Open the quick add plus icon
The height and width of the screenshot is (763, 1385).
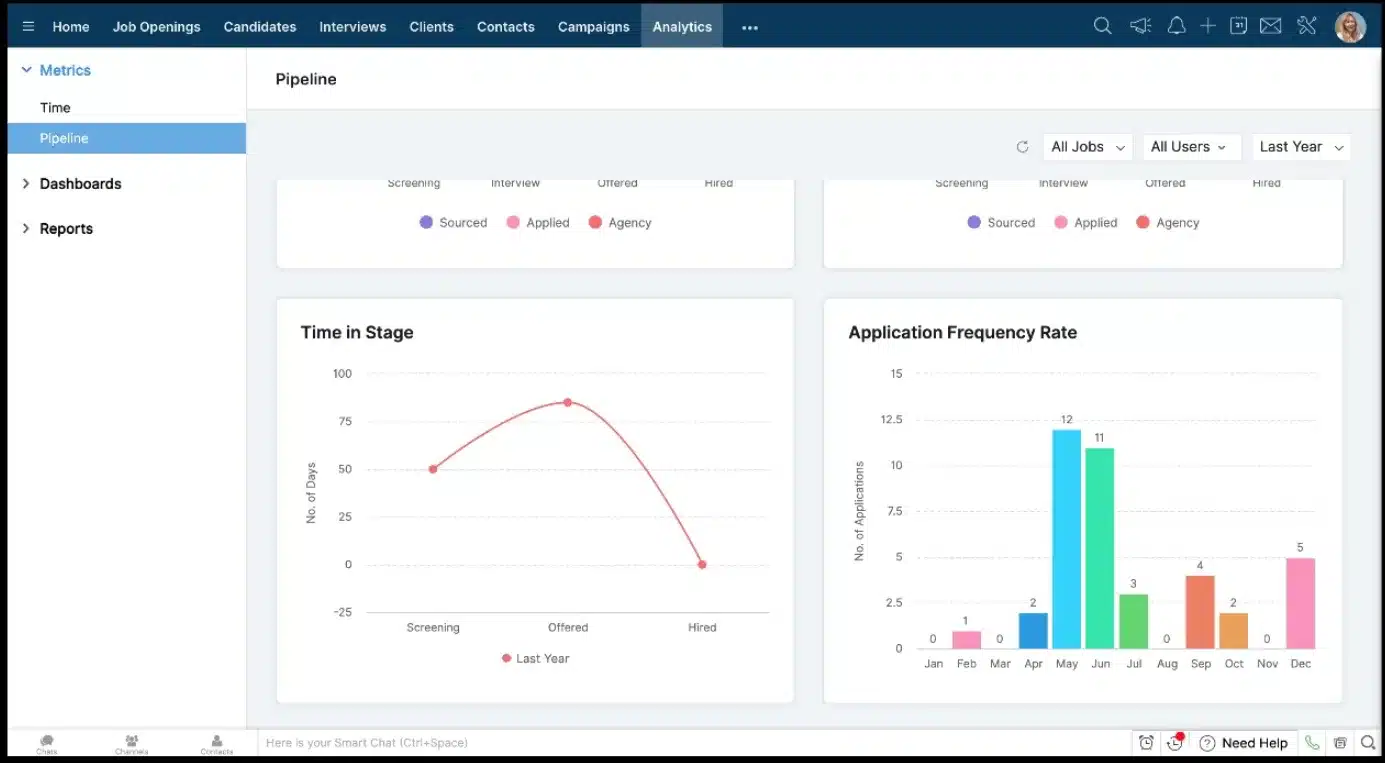point(1206,26)
